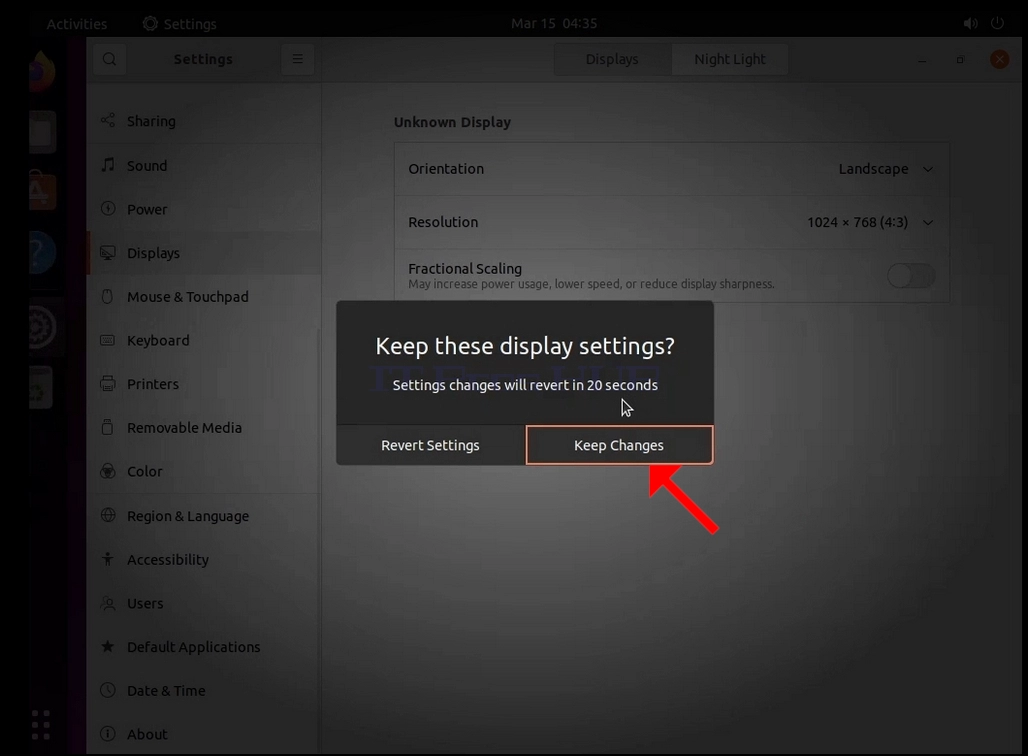Select the Displays monitor icon
Viewport: 1028px width, 756px height.
108,252
